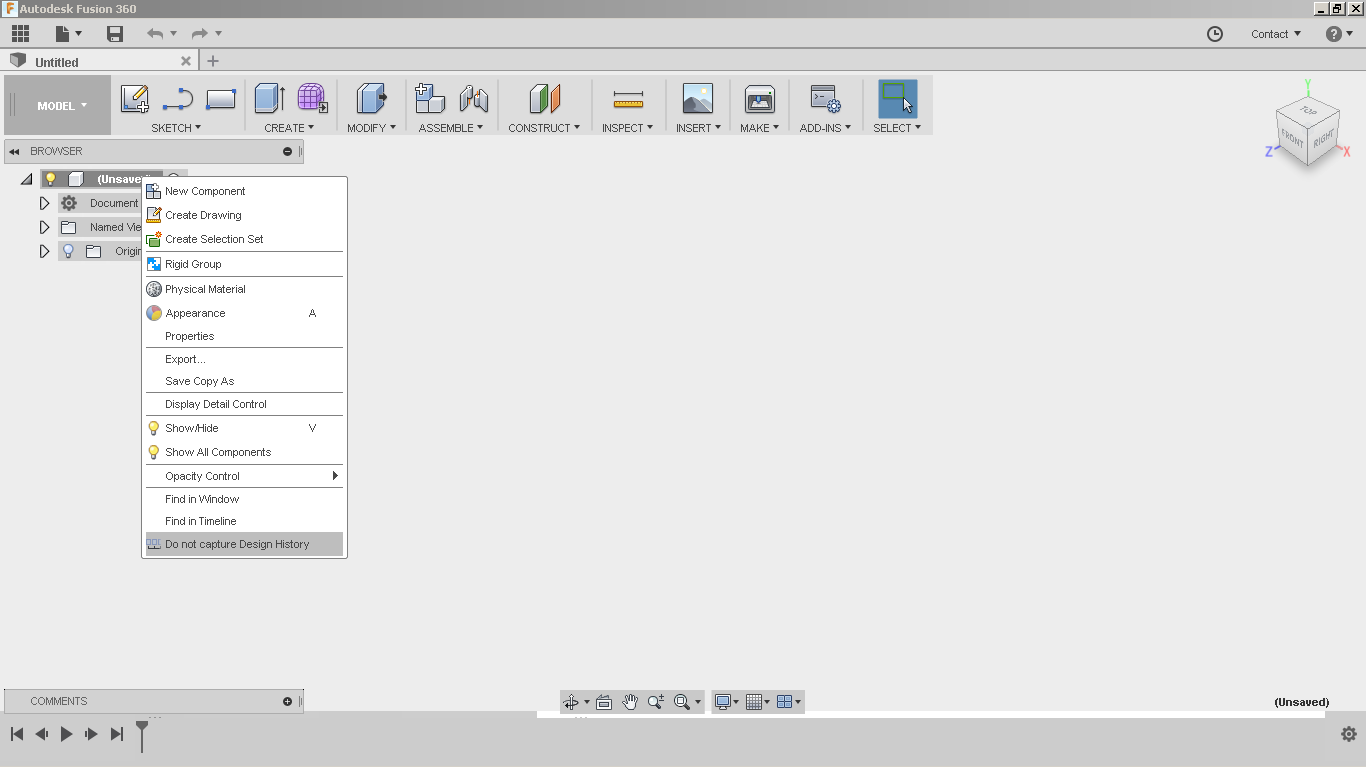
Task: Select the sketch Rectangle tool
Action: 221,99
